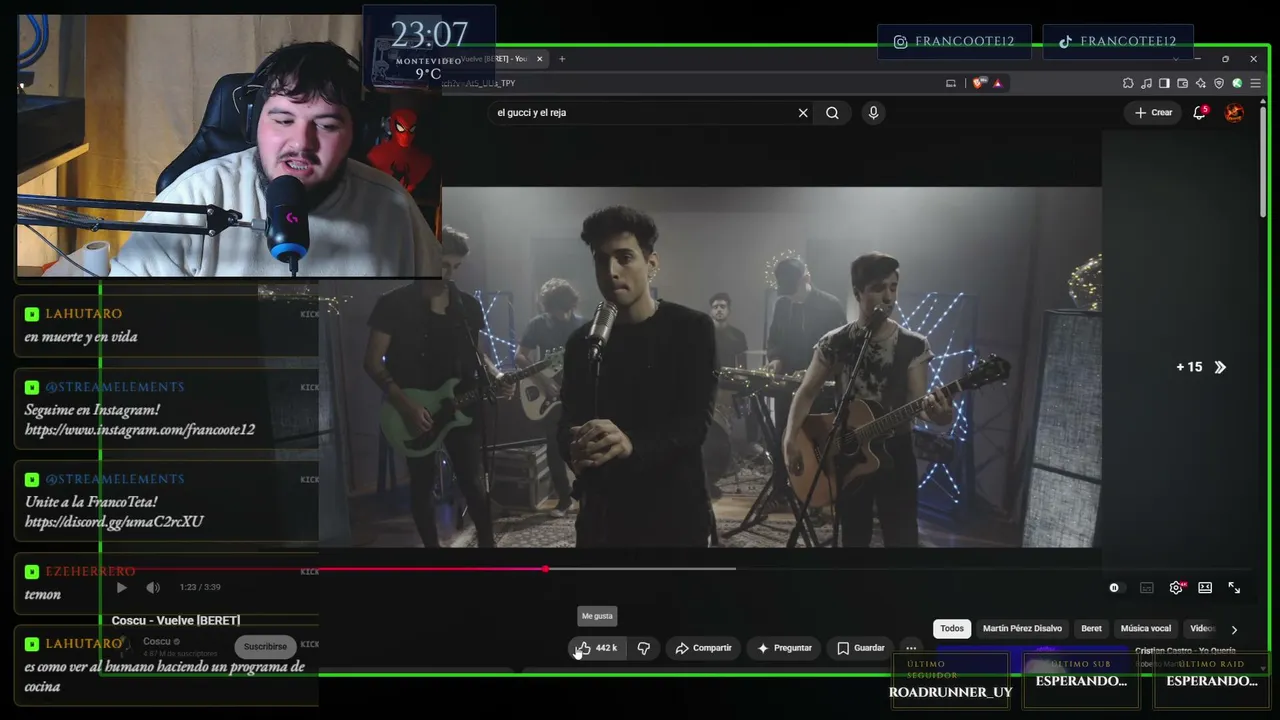The image size is (1280, 720).
Task: Toggle the Brave sidebar panel
Action: (1164, 83)
